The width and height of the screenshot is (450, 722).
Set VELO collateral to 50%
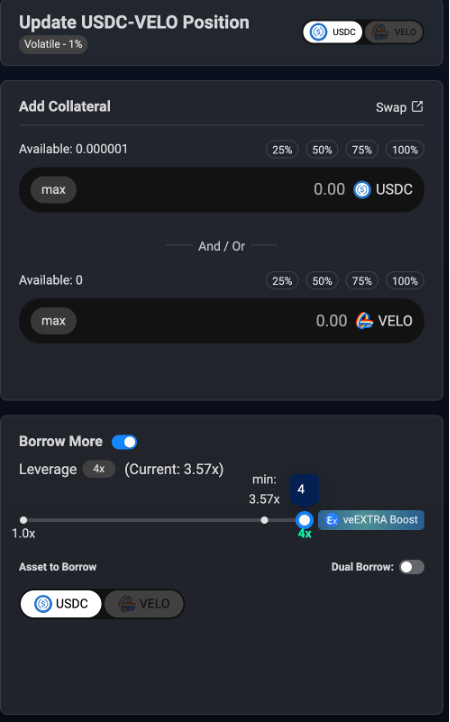coord(322,281)
